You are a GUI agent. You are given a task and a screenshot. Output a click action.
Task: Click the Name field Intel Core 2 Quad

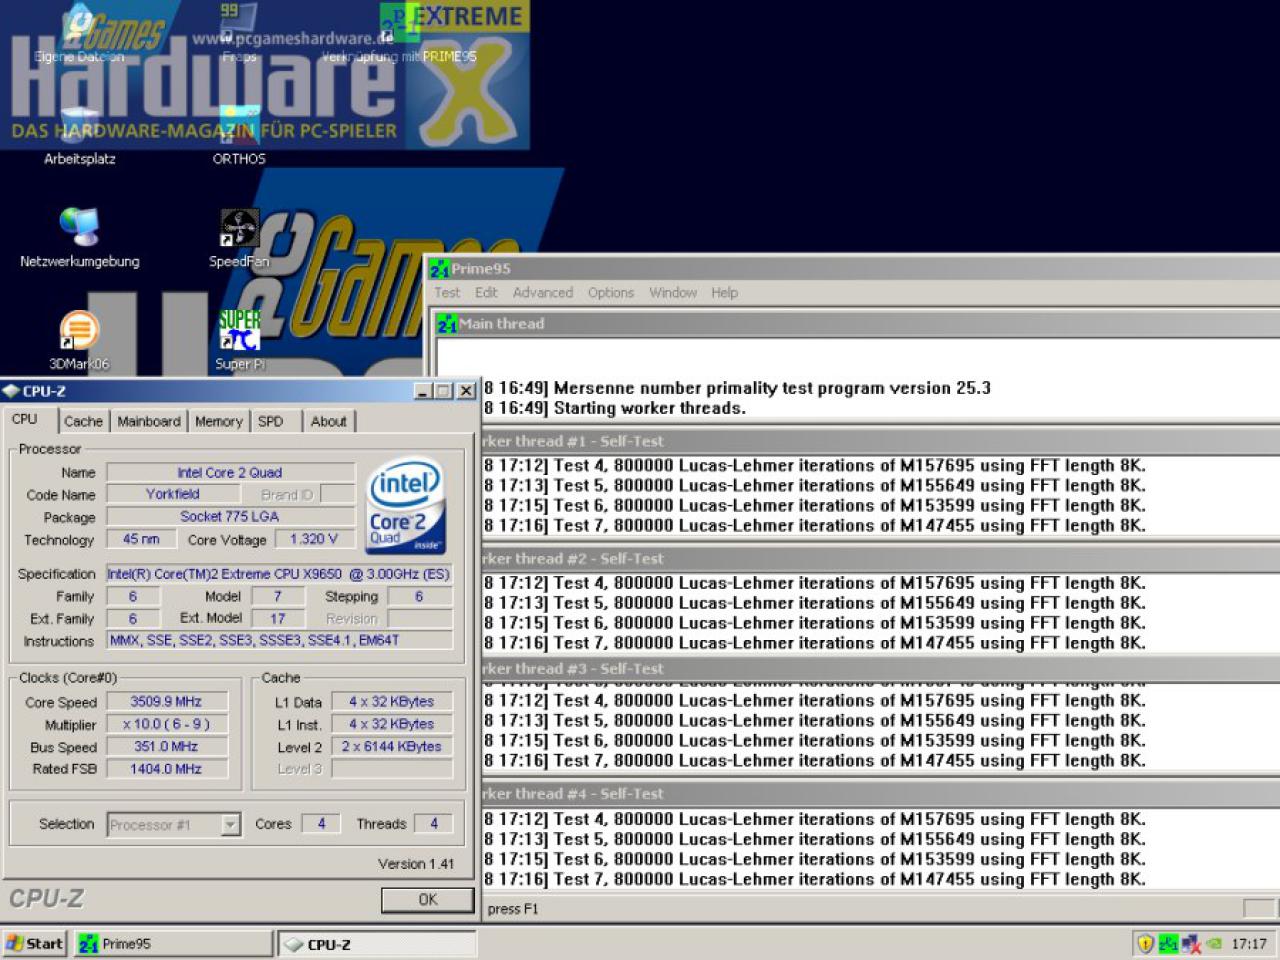point(230,472)
